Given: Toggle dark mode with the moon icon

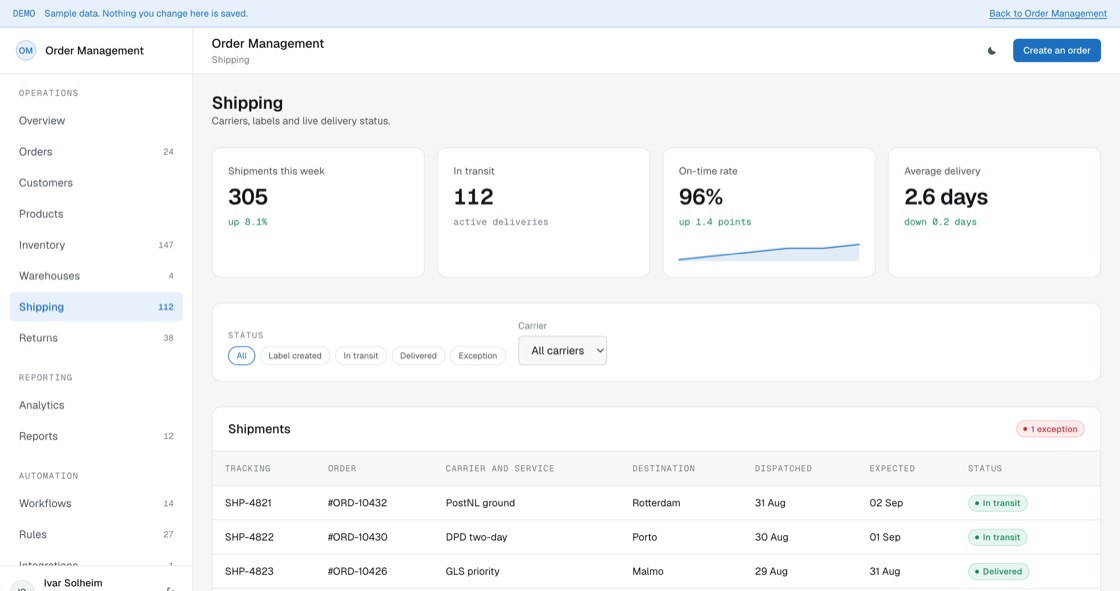Looking at the screenshot, I should [x=991, y=51].
